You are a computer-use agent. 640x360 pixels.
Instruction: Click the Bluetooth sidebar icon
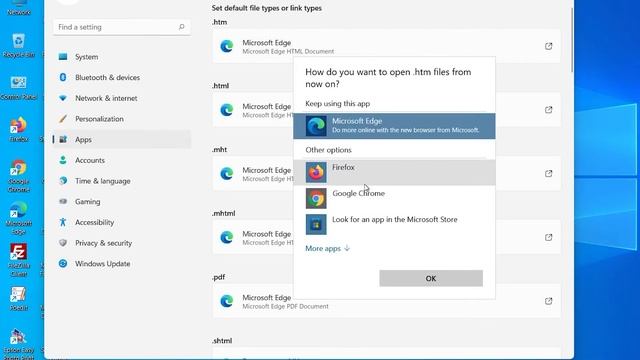click(63, 77)
